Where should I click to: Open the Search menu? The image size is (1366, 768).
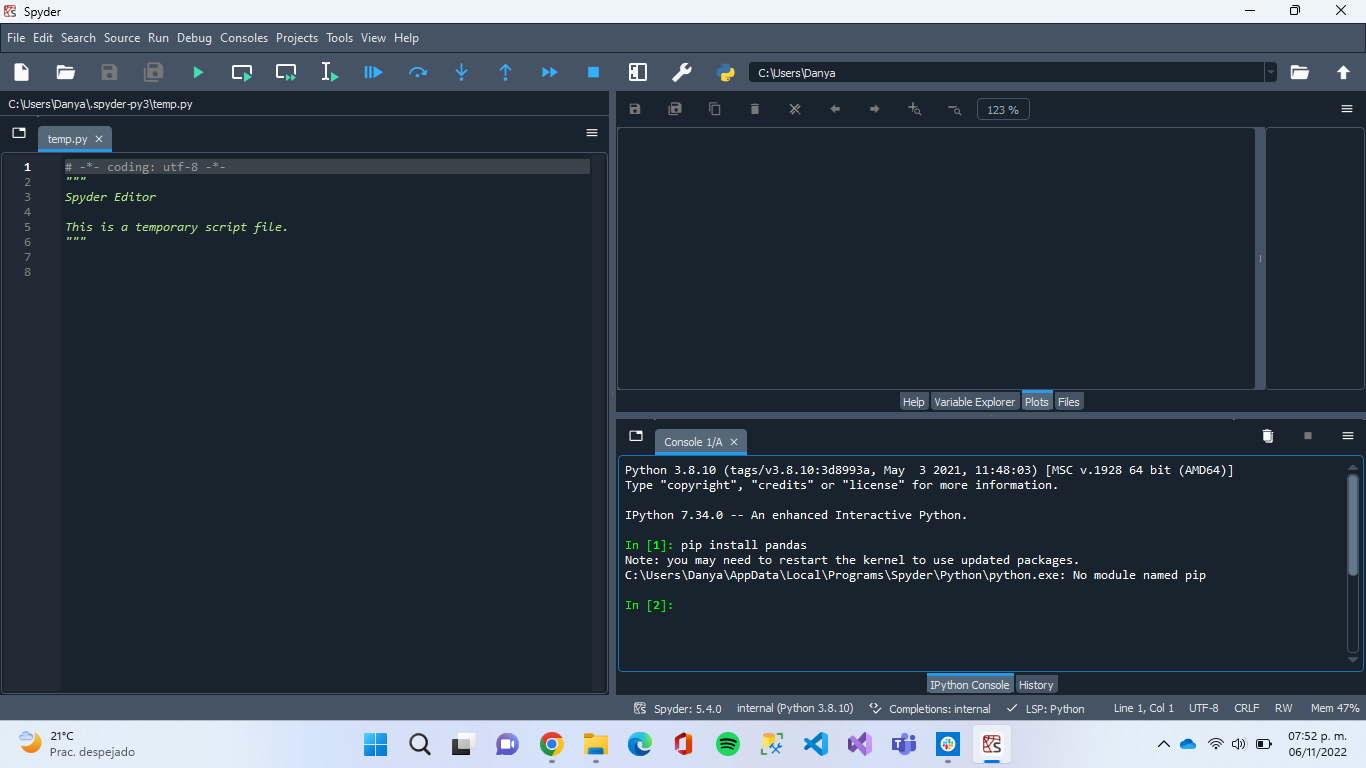[78, 38]
